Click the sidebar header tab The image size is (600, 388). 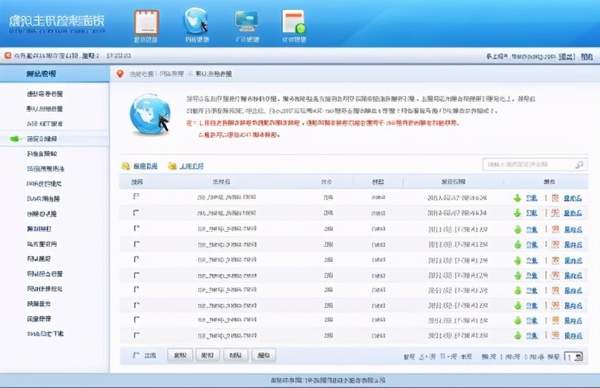pyautogui.click(x=54, y=74)
